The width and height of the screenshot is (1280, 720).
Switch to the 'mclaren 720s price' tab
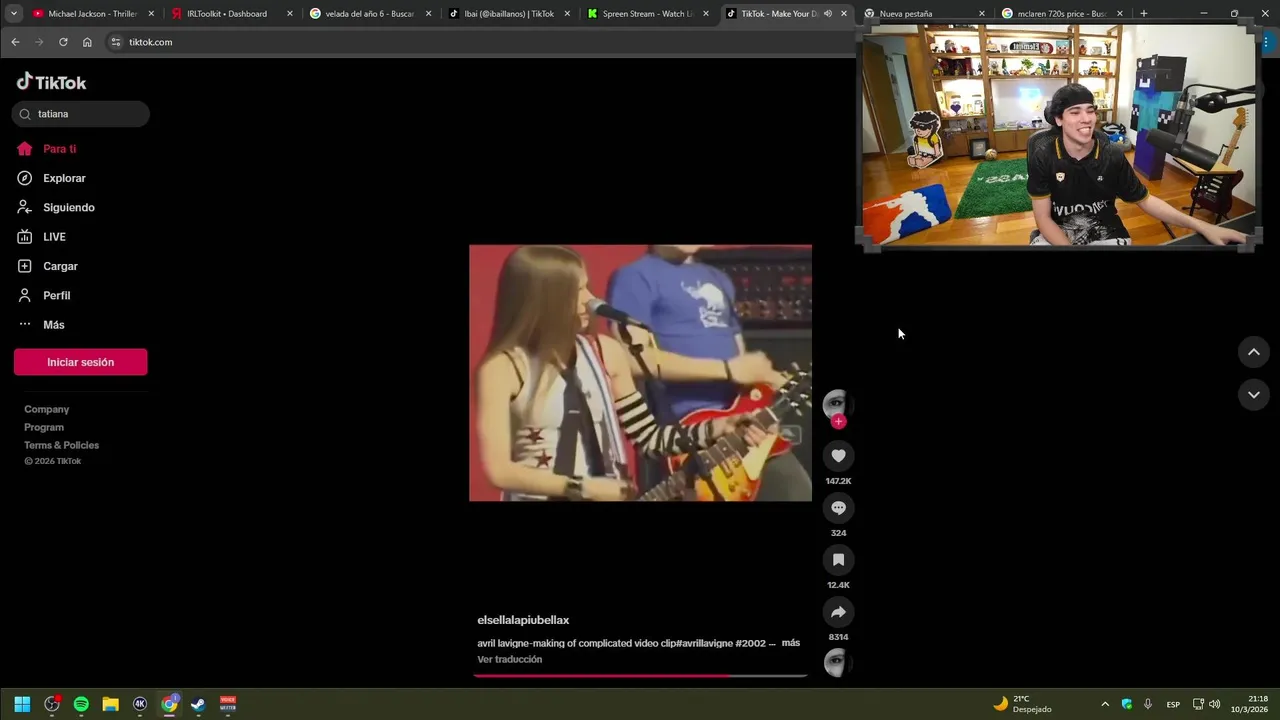(1062, 14)
